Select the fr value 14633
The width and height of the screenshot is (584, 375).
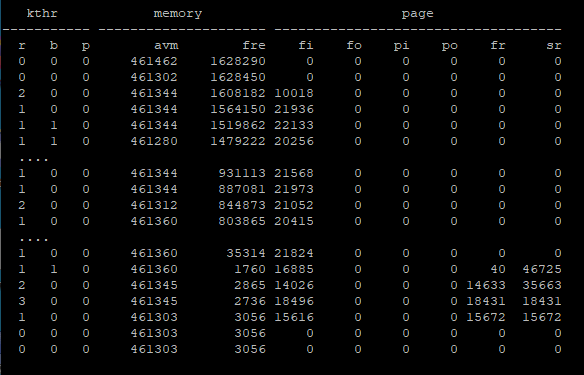[x=486, y=286]
